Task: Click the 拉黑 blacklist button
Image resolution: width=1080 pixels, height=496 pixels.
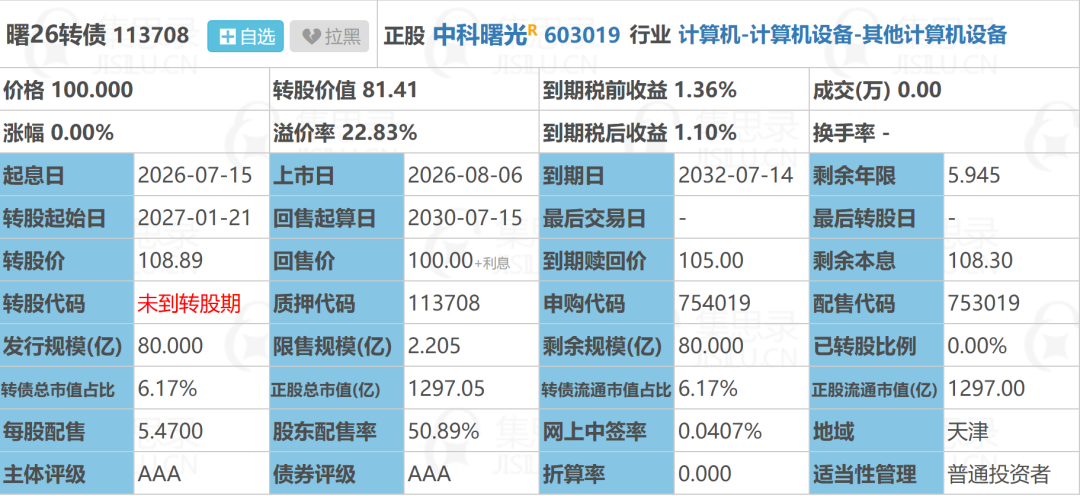Action: pos(329,36)
